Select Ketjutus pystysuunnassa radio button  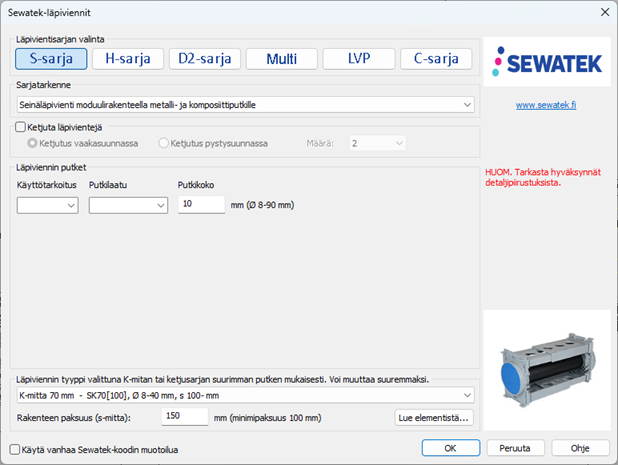click(165, 143)
